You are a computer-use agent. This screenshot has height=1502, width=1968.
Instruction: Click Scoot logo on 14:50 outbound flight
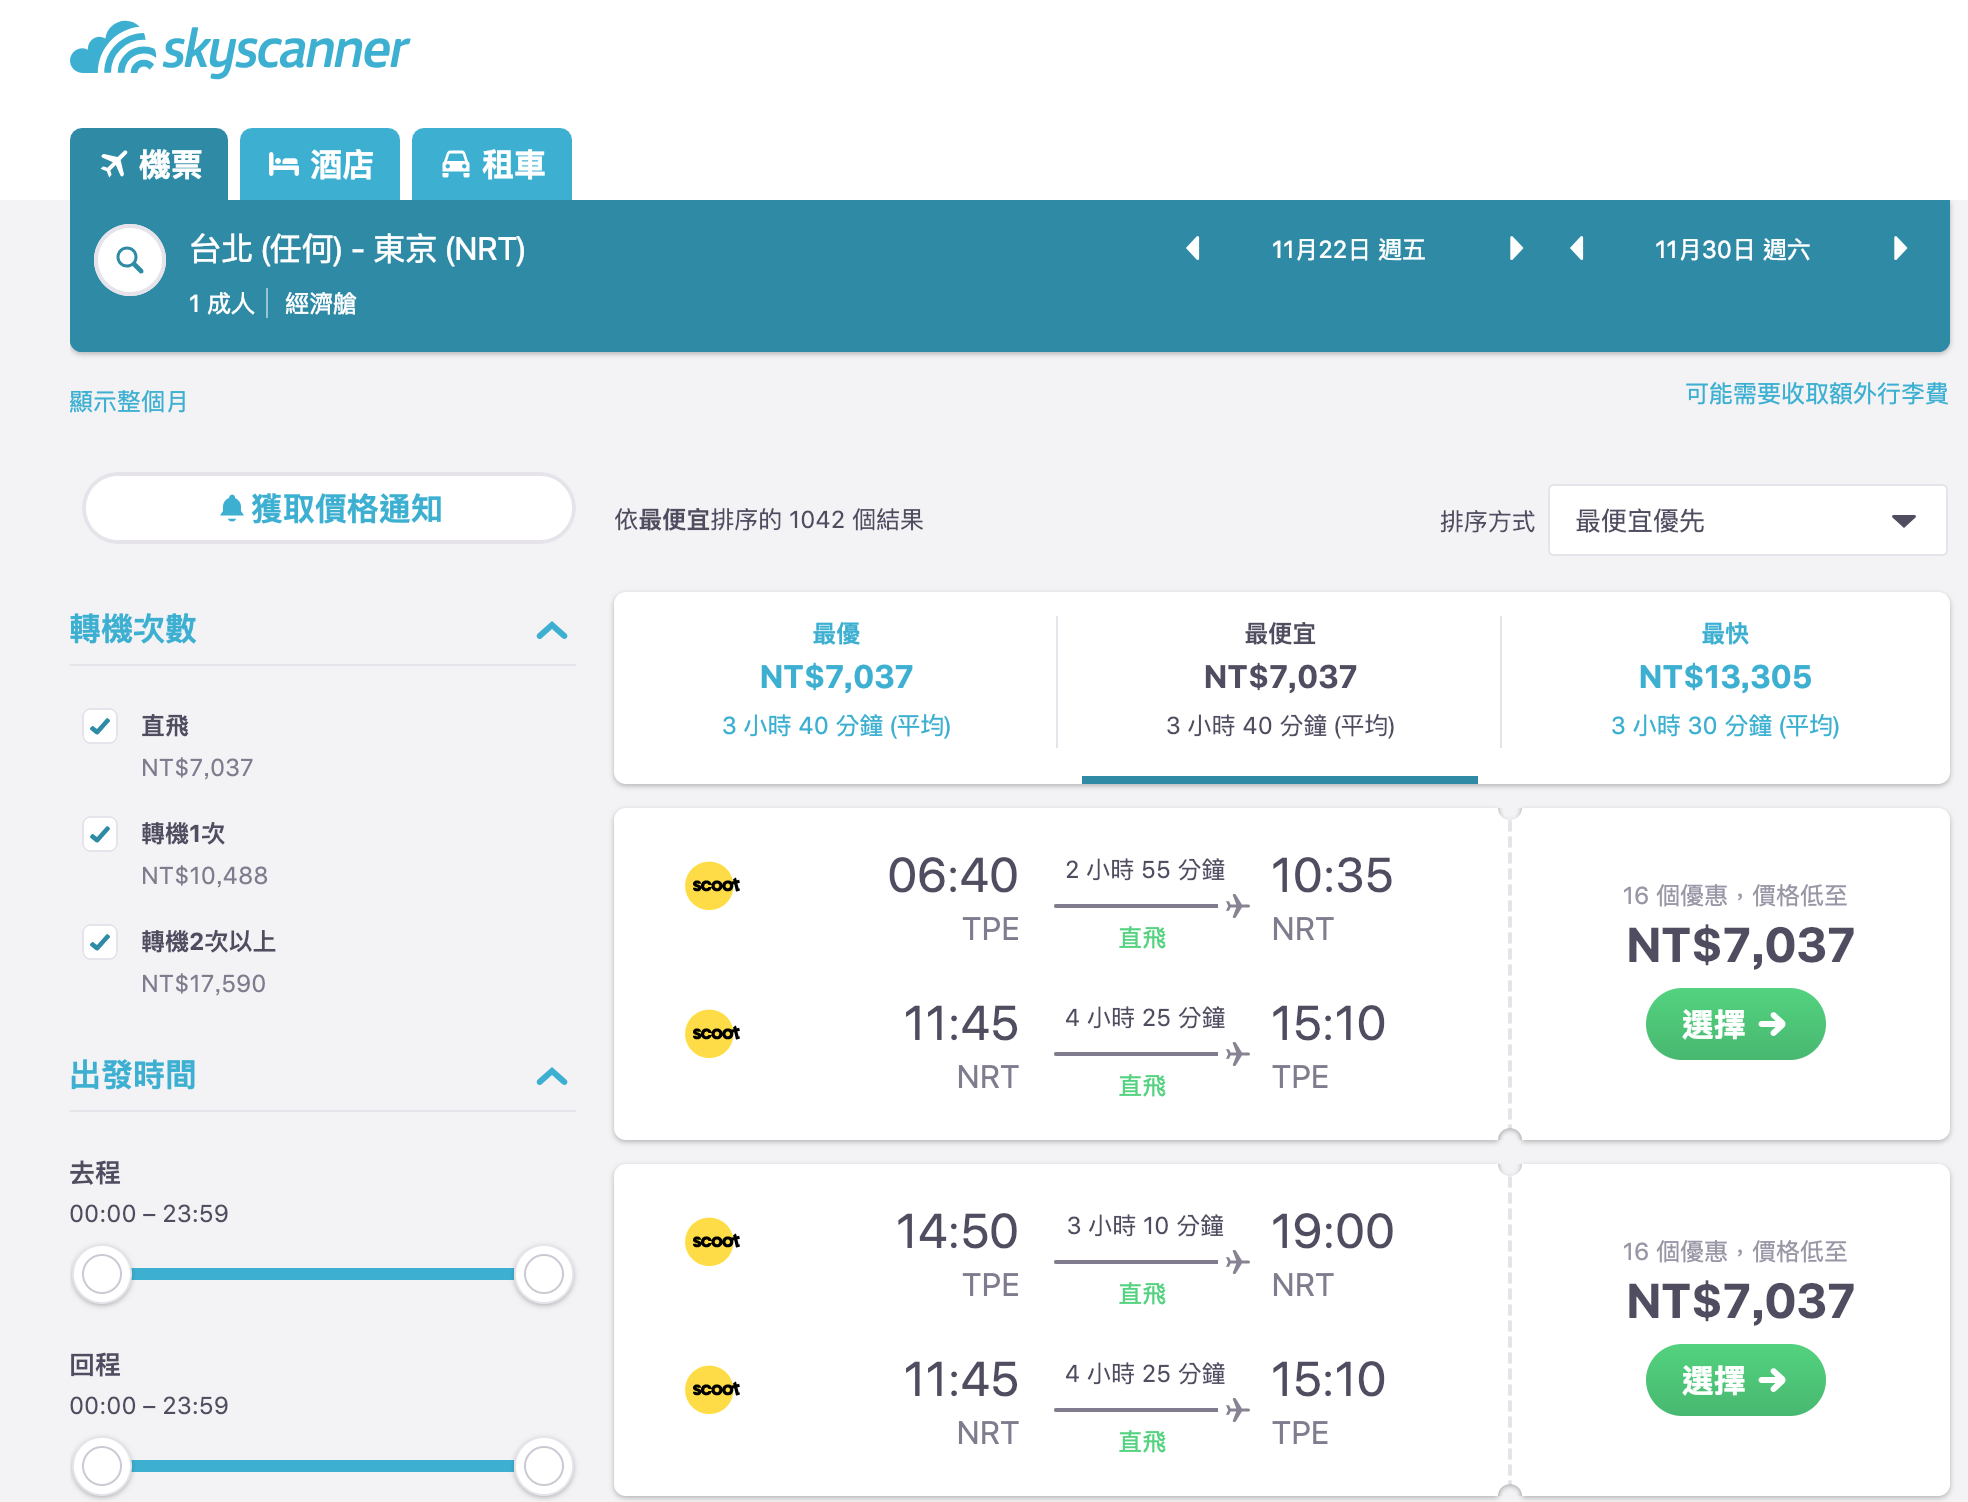713,1241
